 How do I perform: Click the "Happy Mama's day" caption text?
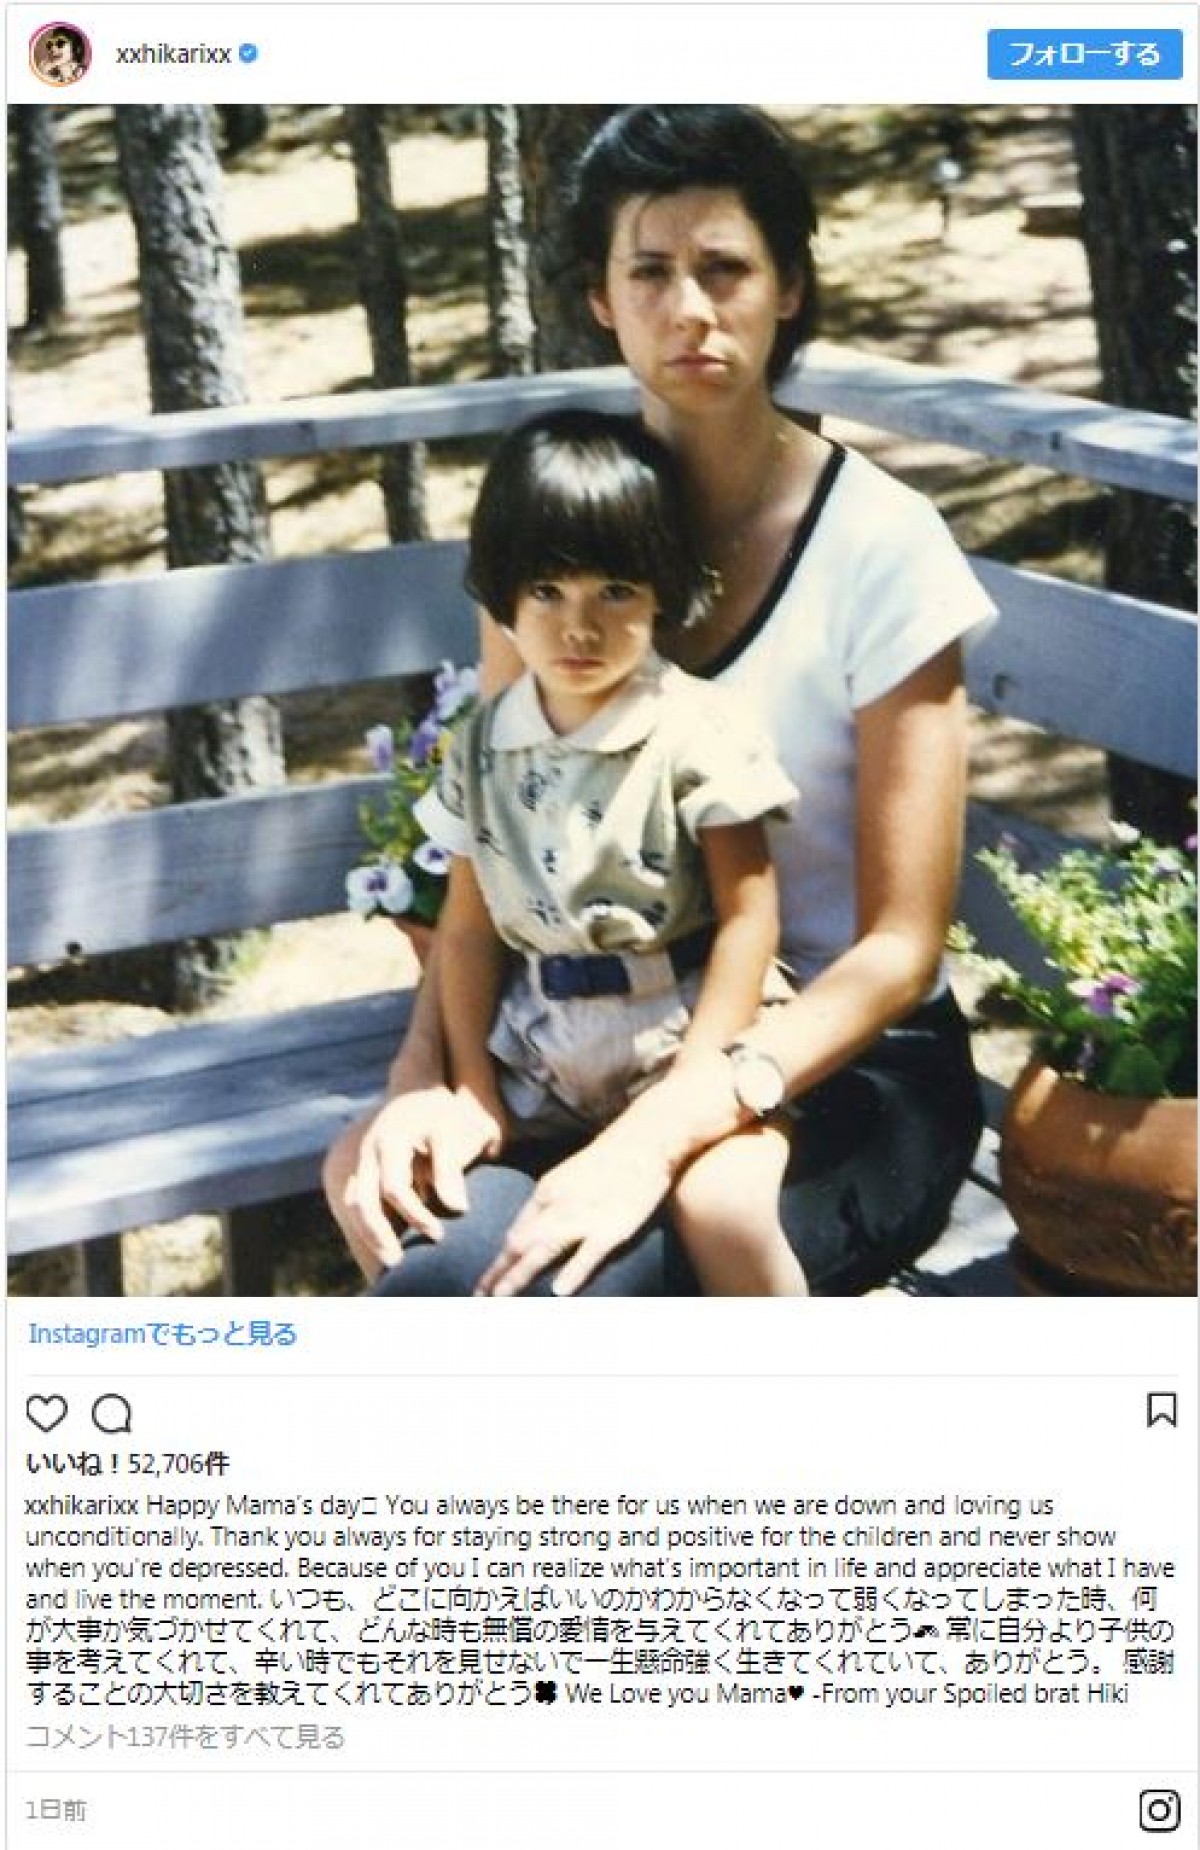tap(252, 1505)
